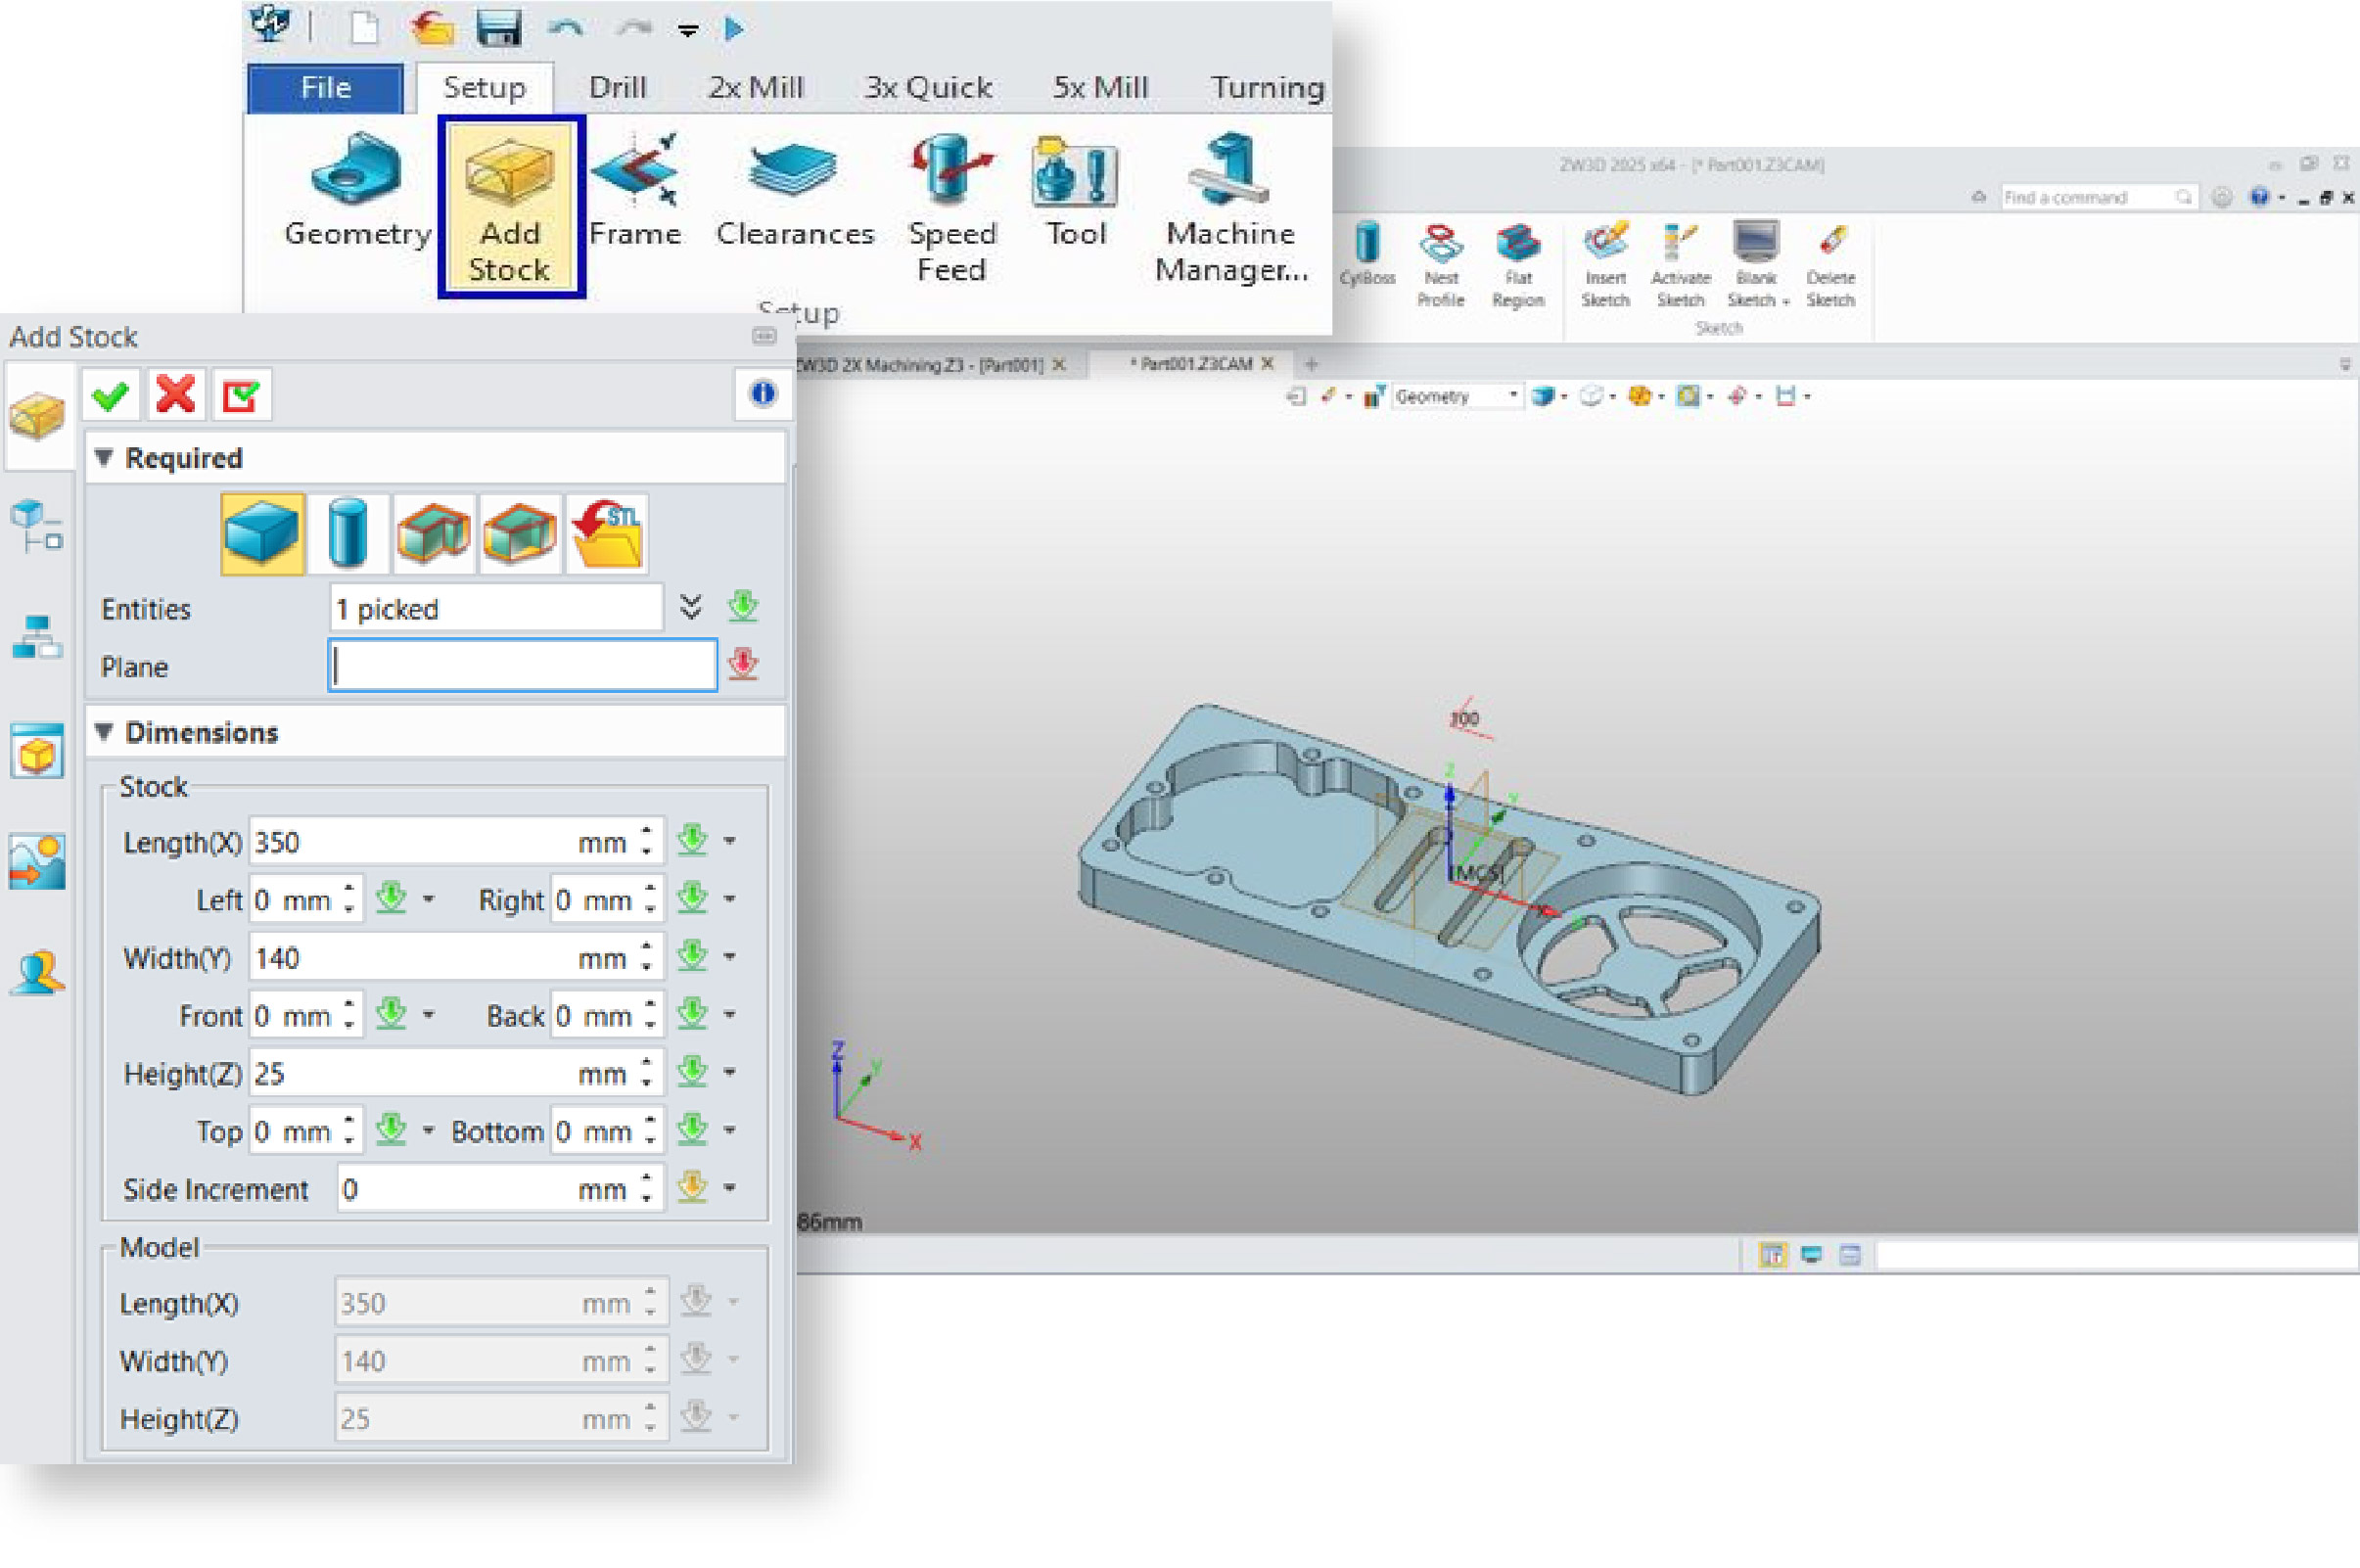Cancel Add Stock with red X
The image size is (2360, 1568).
[x=176, y=395]
